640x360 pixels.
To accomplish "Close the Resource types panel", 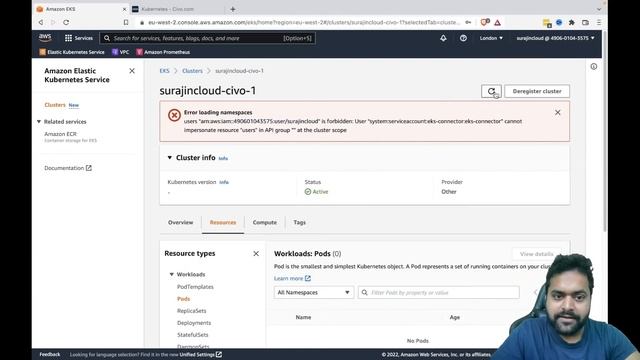I will tap(256, 253).
